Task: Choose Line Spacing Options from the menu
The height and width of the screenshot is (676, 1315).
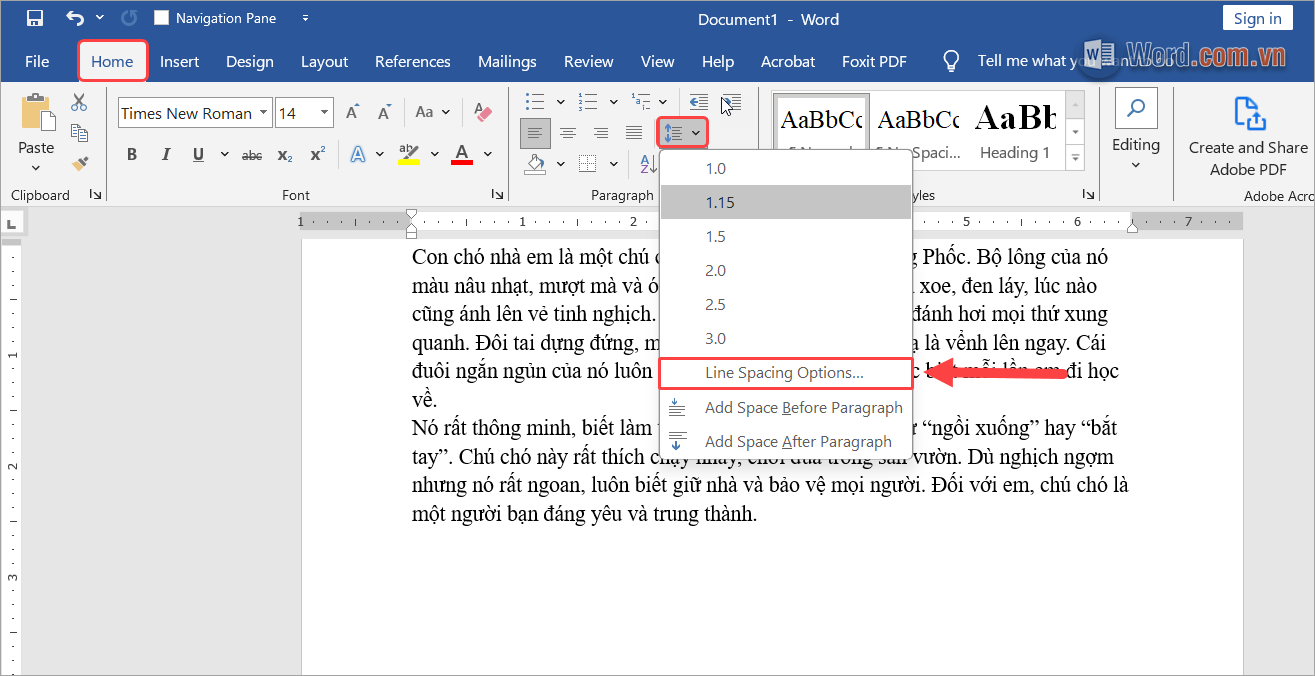Action: coord(785,372)
